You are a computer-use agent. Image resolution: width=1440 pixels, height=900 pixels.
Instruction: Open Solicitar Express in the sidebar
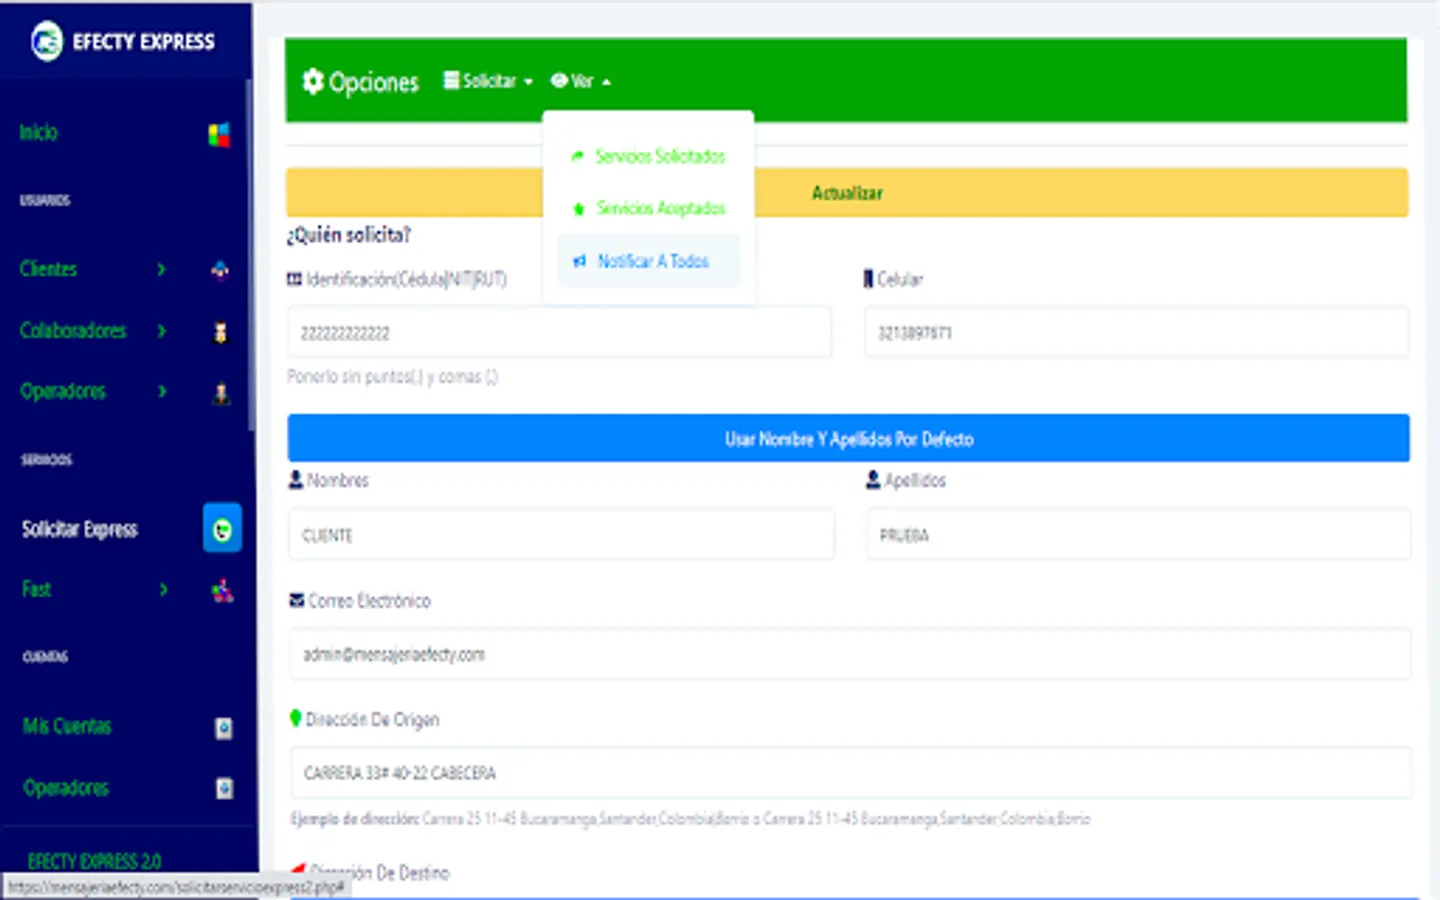pos(79,529)
